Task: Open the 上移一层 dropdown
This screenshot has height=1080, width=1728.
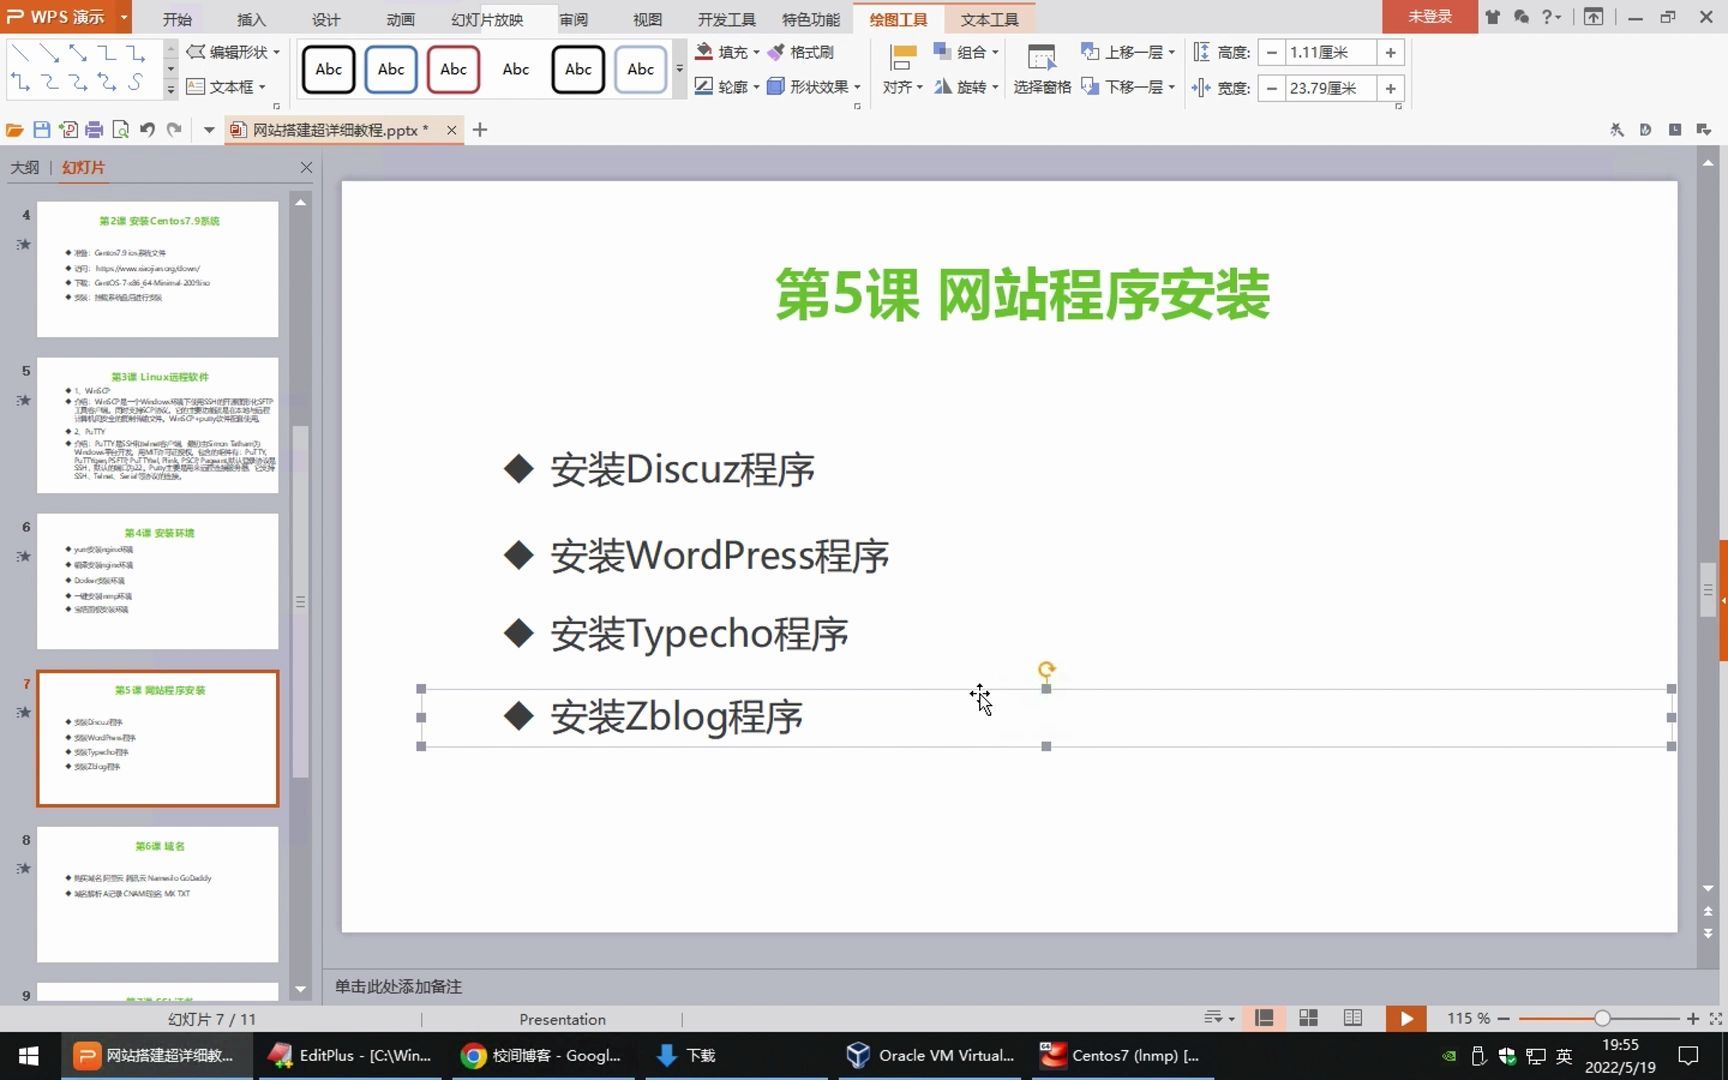Action: pos(1128,52)
